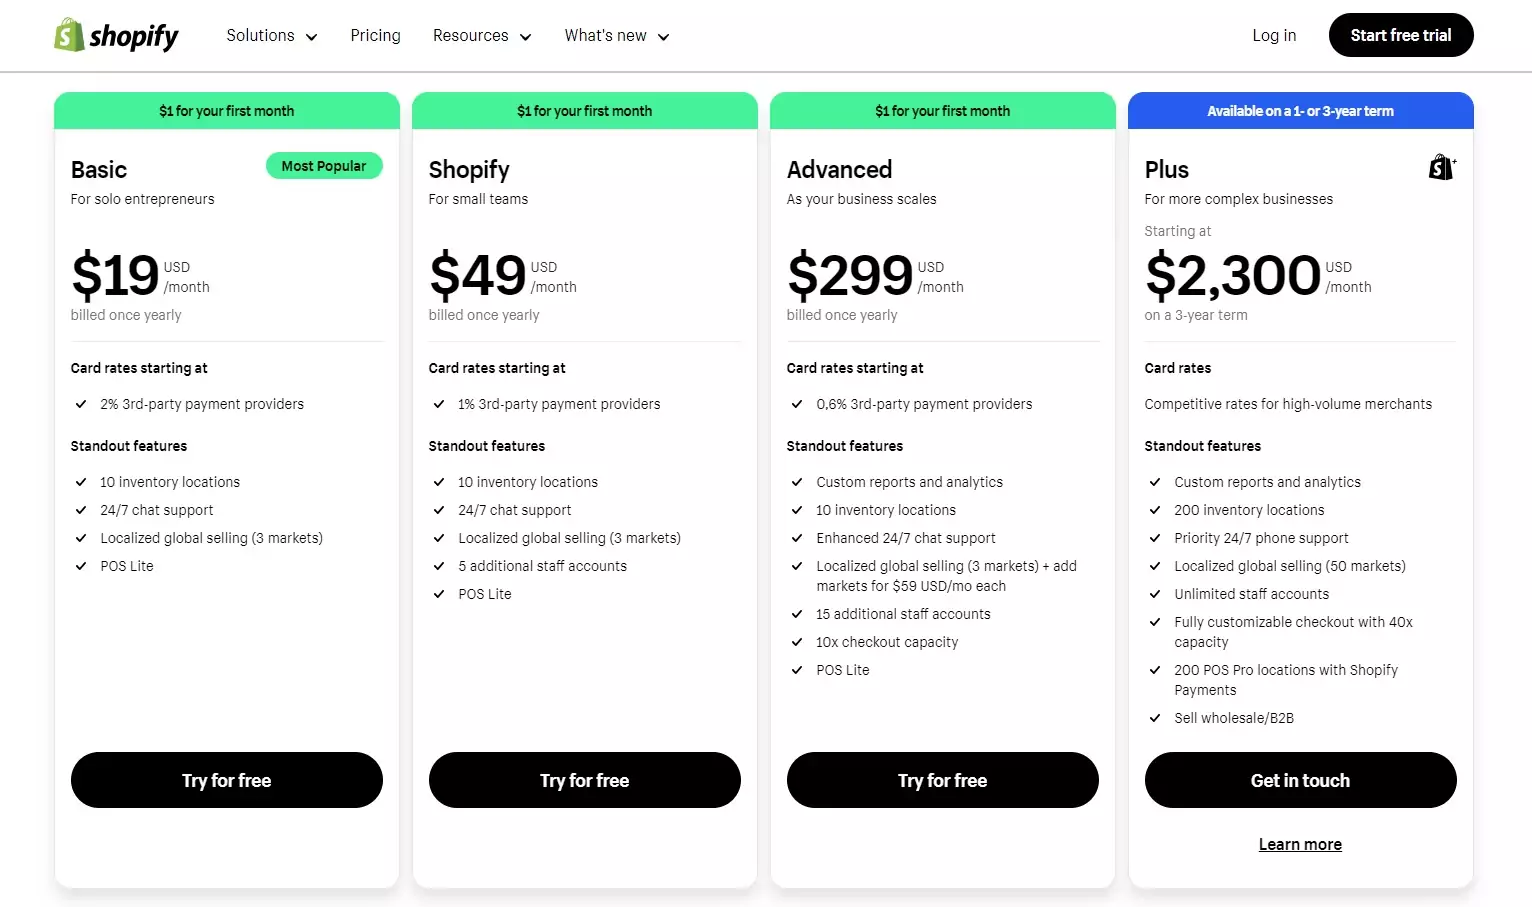The height and width of the screenshot is (907, 1532).
Task: Open the Log in page
Action: pos(1274,36)
